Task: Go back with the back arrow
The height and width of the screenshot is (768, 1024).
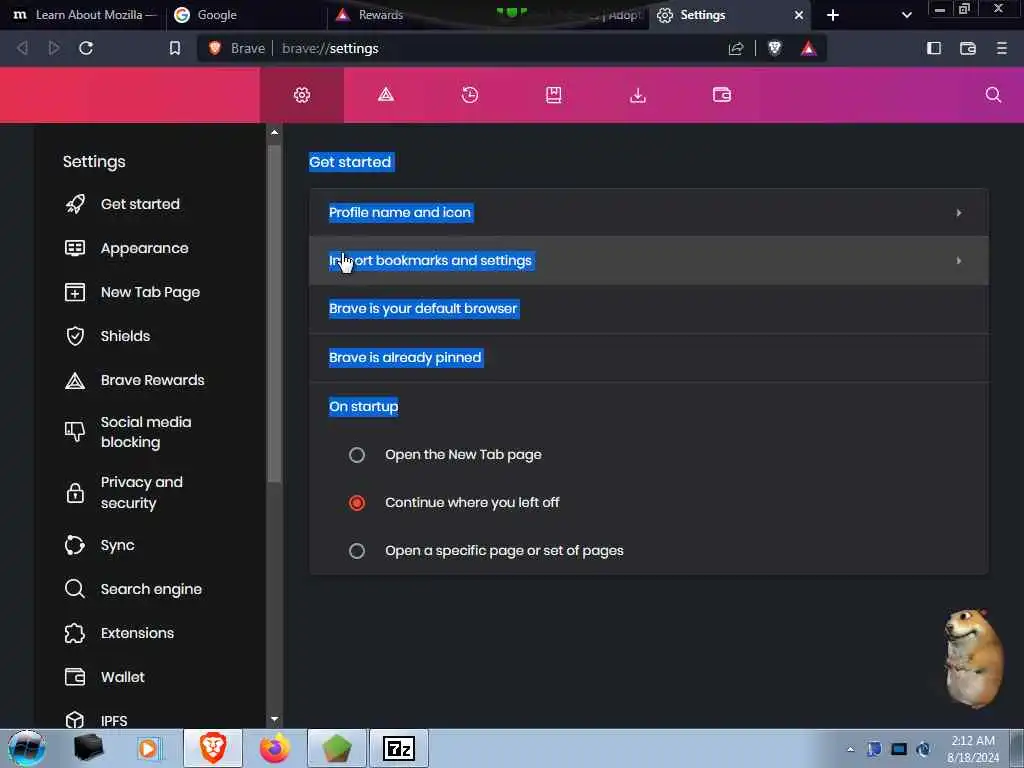Action: point(22,48)
